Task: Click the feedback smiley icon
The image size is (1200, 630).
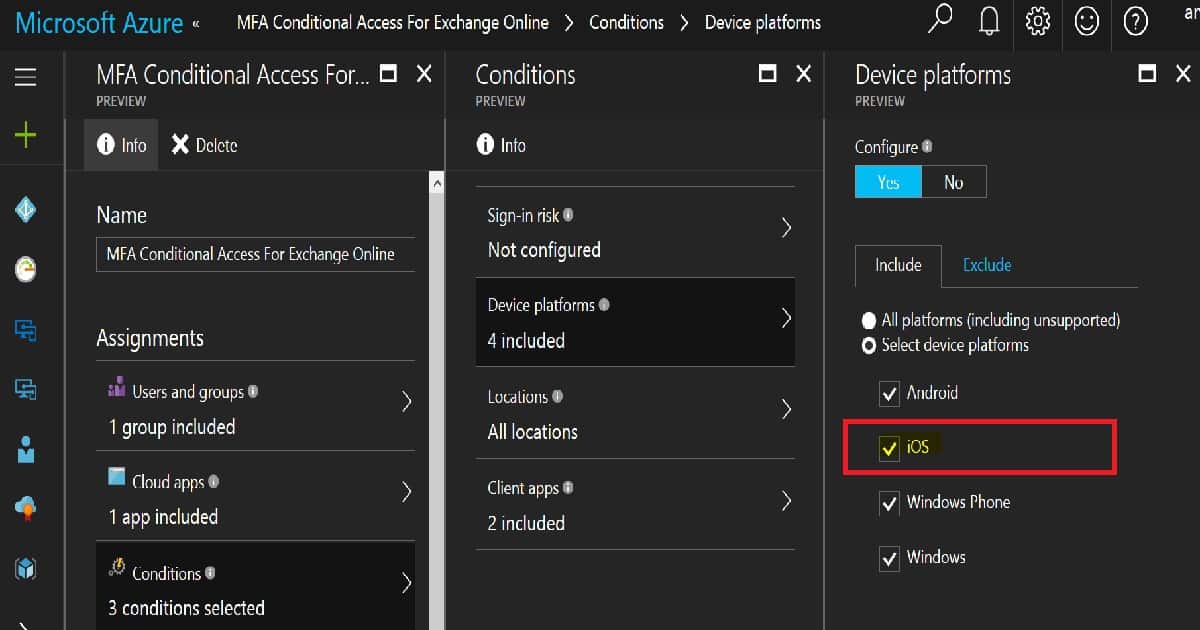Action: [x=1087, y=21]
